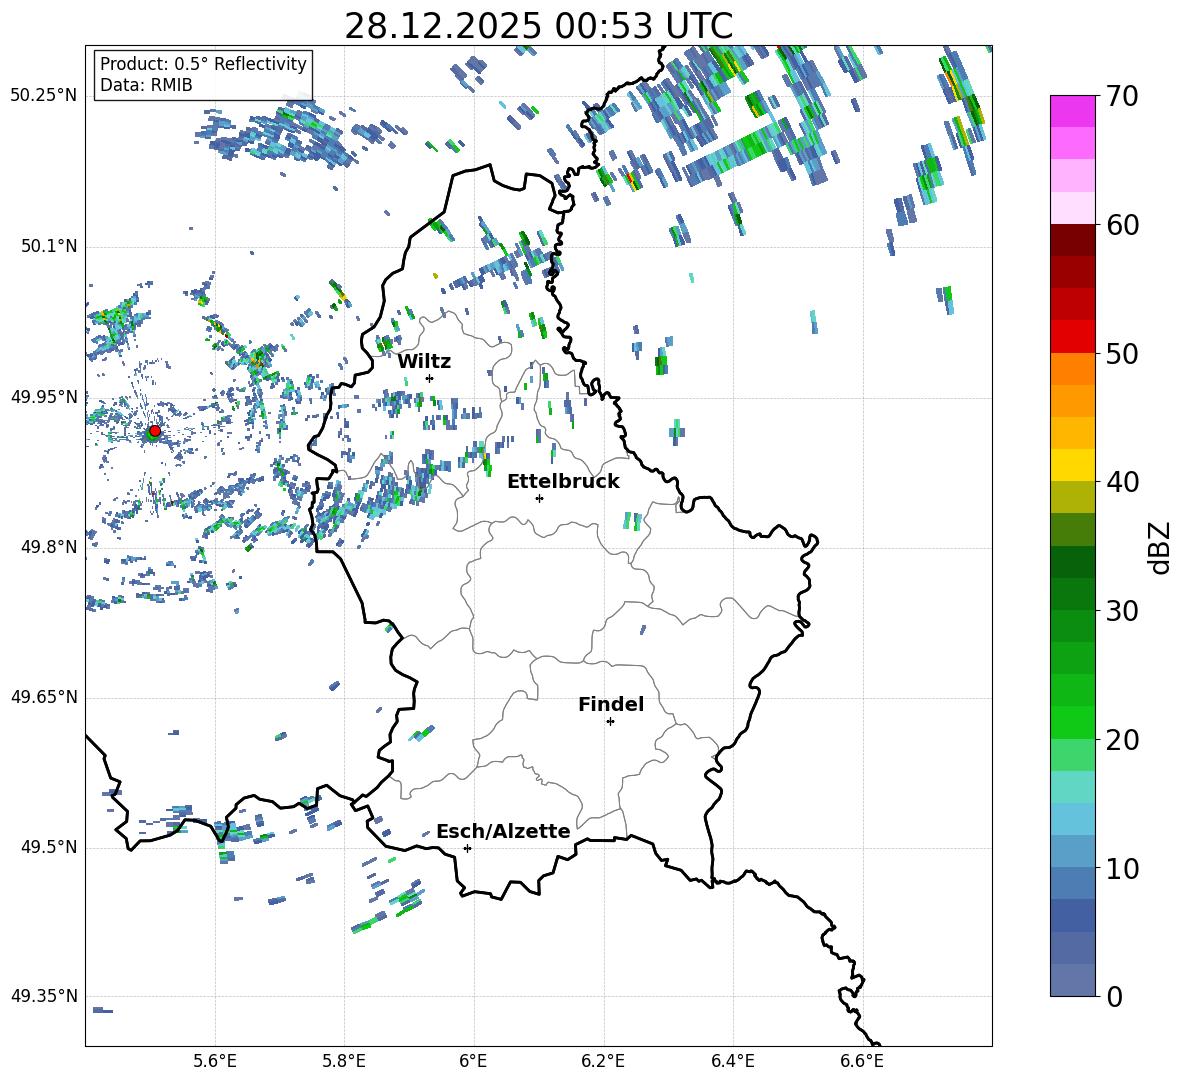Click the 49.5°N latitude label
1184x1081 pixels.
coord(48,848)
